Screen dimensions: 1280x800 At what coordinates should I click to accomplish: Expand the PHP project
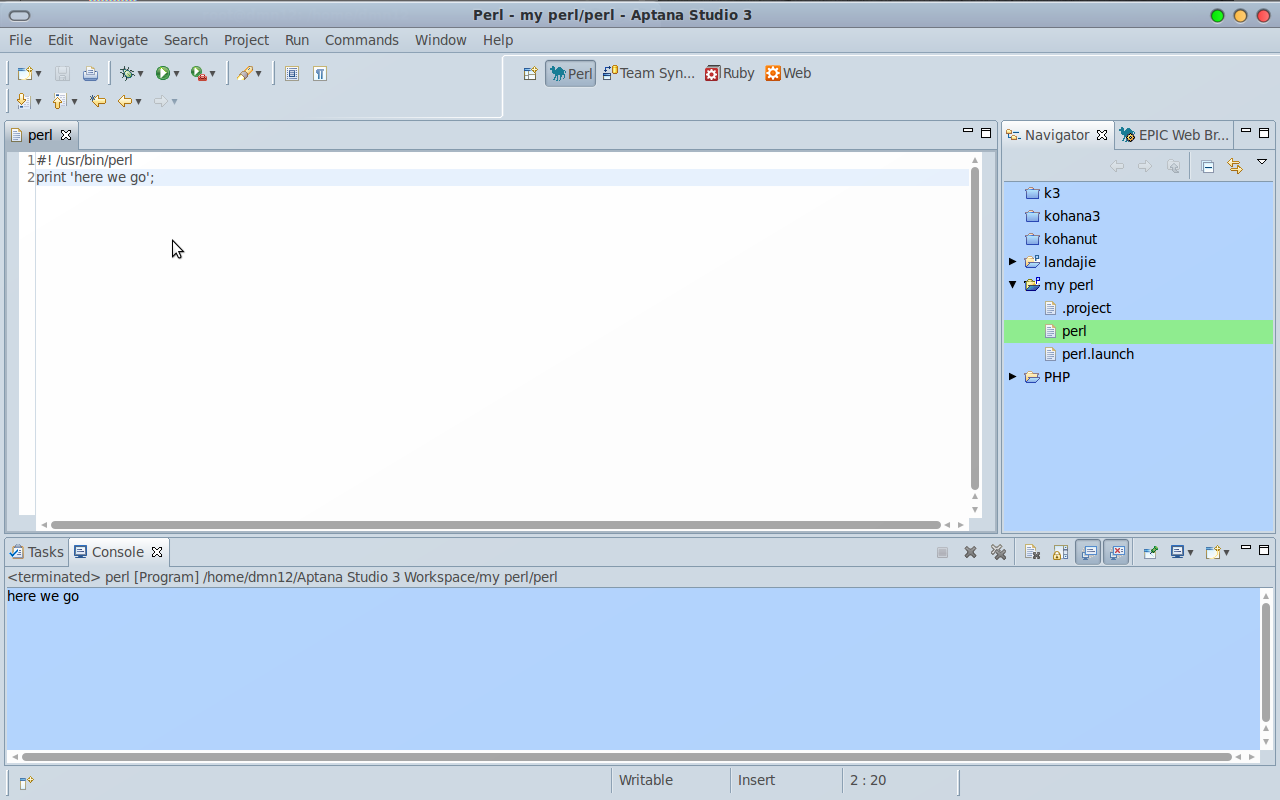(1012, 377)
